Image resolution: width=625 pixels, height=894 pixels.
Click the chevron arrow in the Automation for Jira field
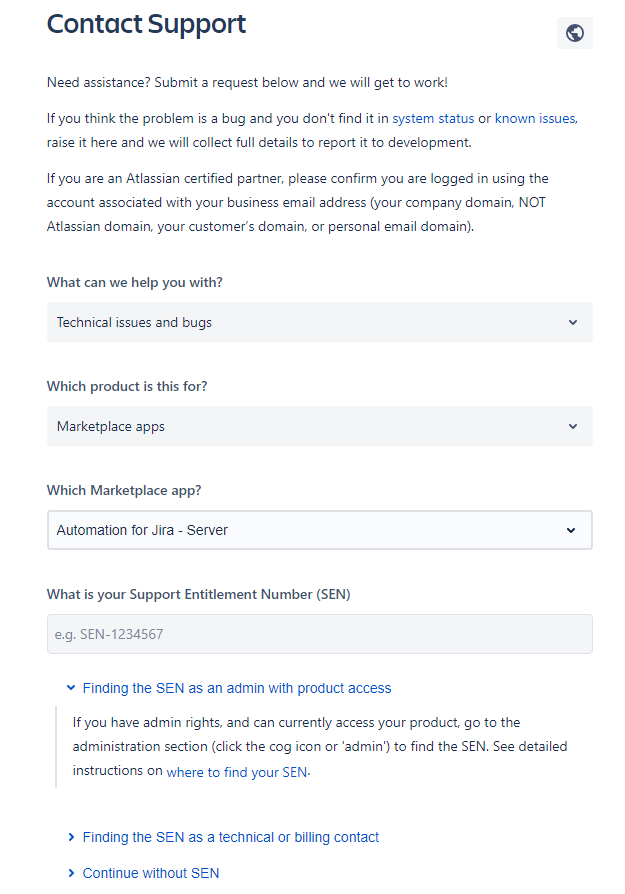point(571,530)
